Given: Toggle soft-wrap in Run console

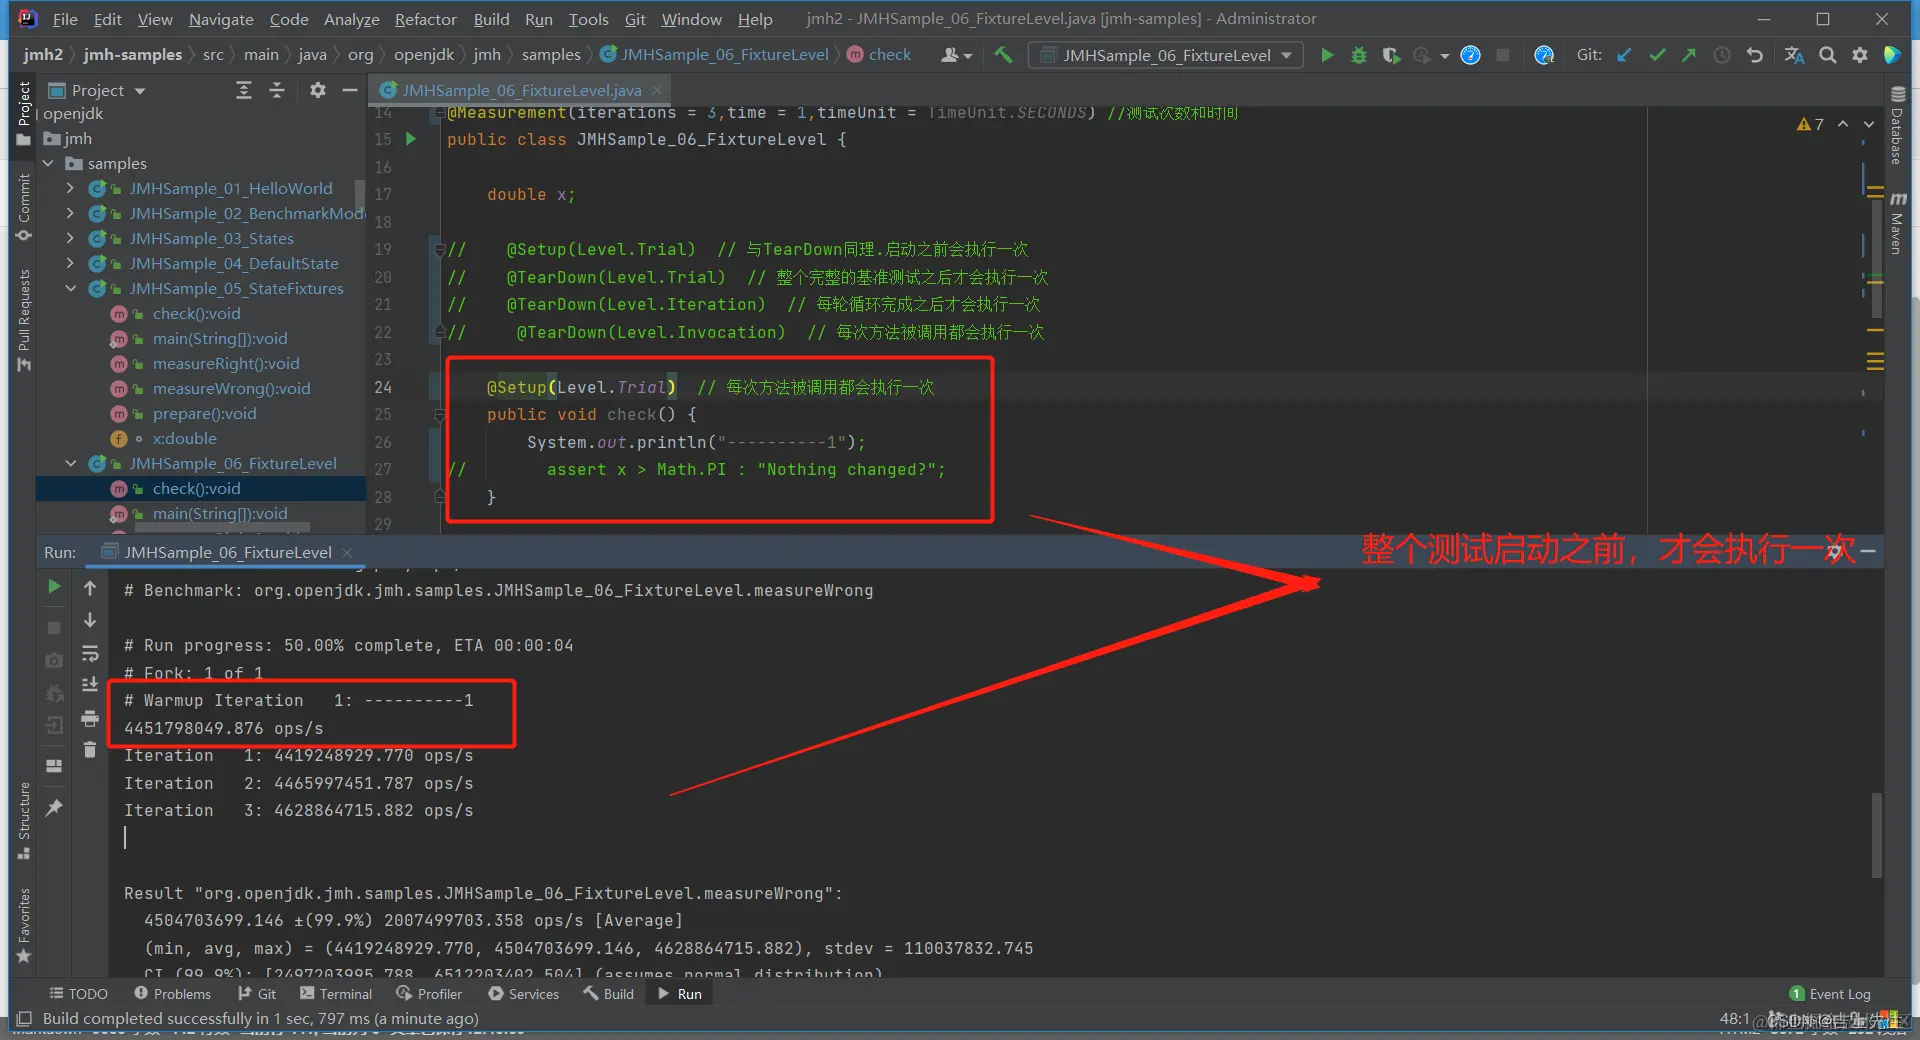Looking at the screenshot, I should pyautogui.click(x=90, y=653).
